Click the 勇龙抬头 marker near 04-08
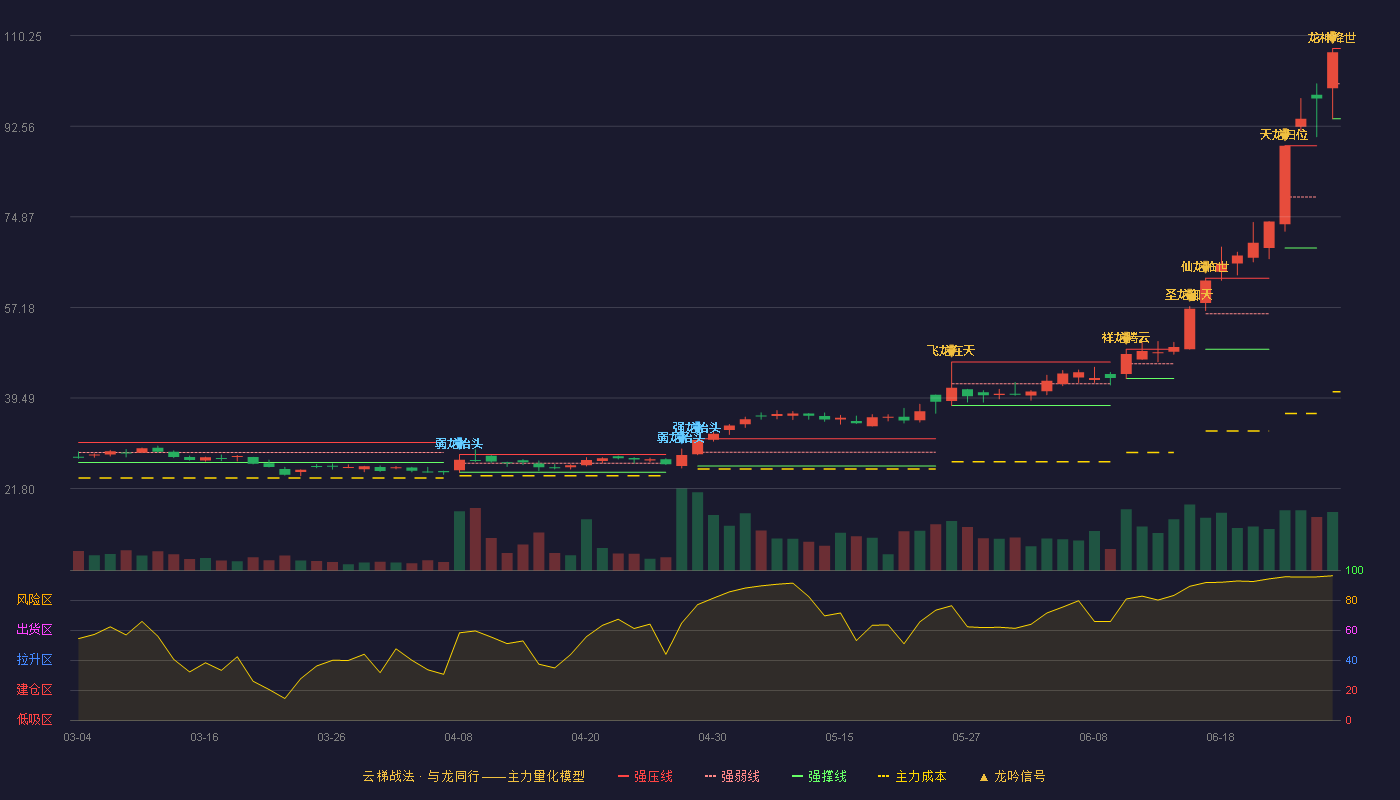 459,444
